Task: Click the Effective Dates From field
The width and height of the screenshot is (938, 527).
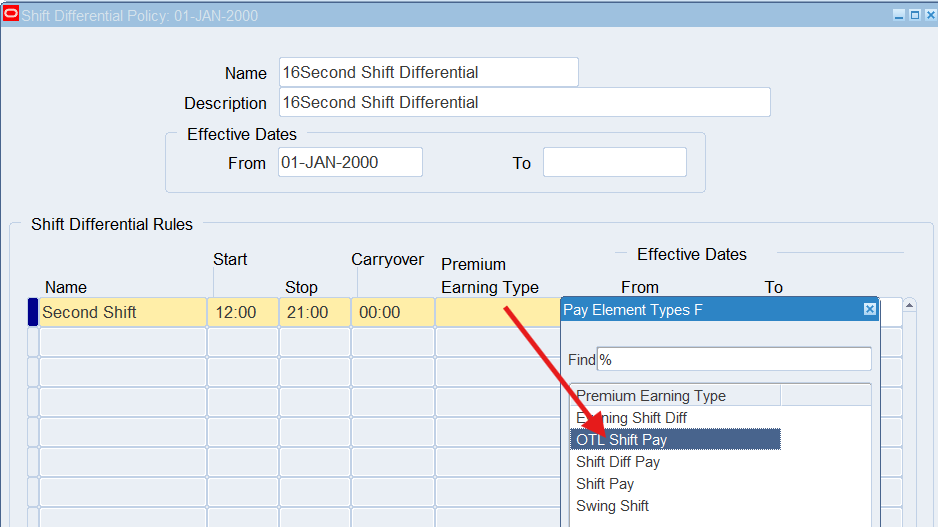Action: tap(350, 162)
